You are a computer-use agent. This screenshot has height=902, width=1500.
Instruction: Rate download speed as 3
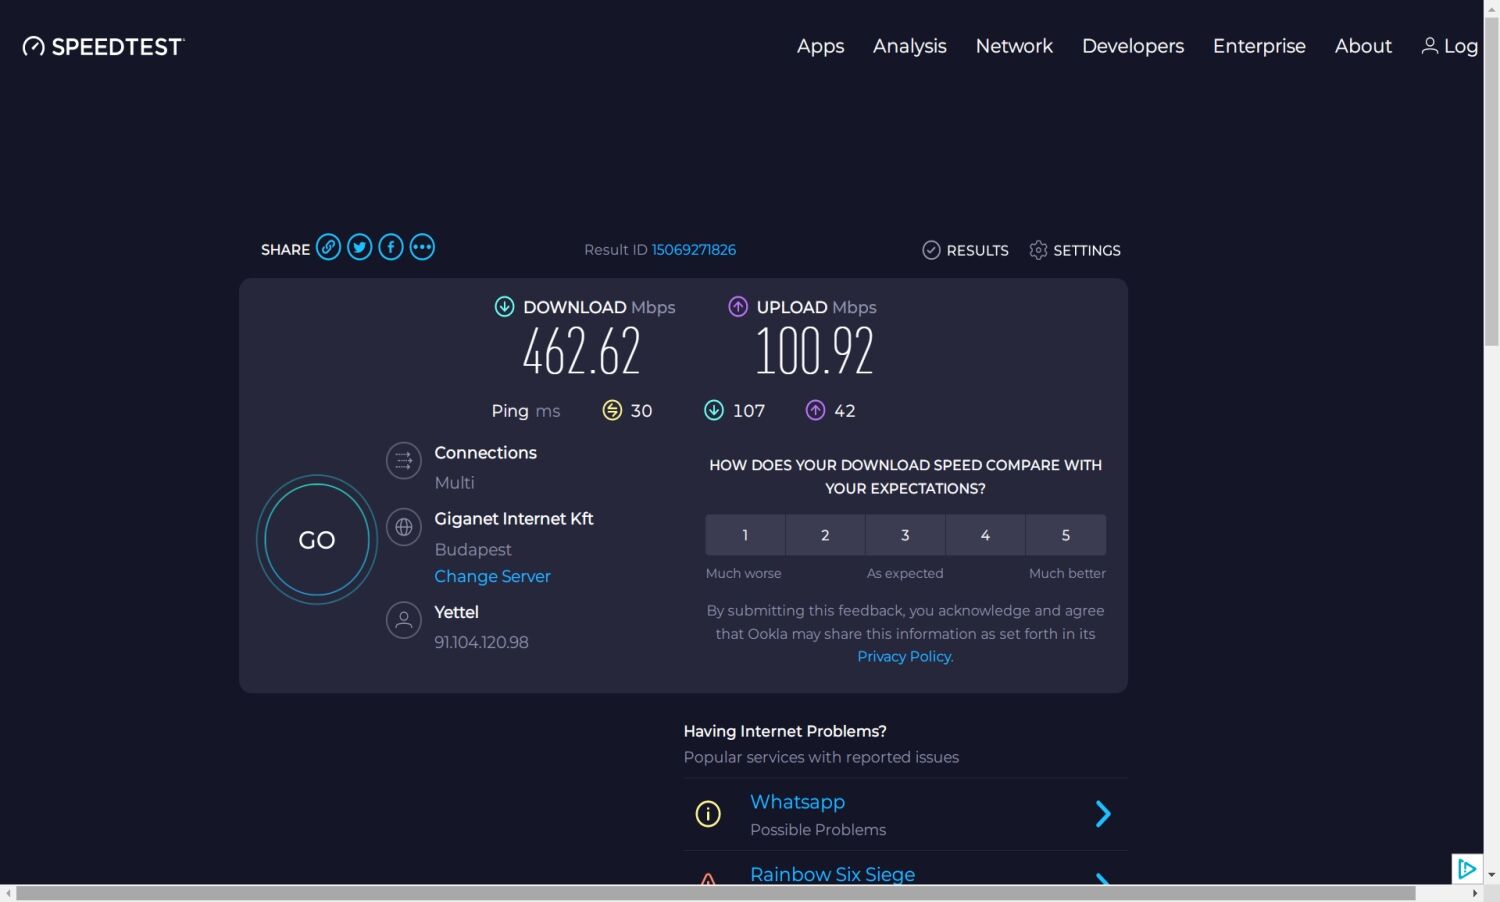coord(905,535)
